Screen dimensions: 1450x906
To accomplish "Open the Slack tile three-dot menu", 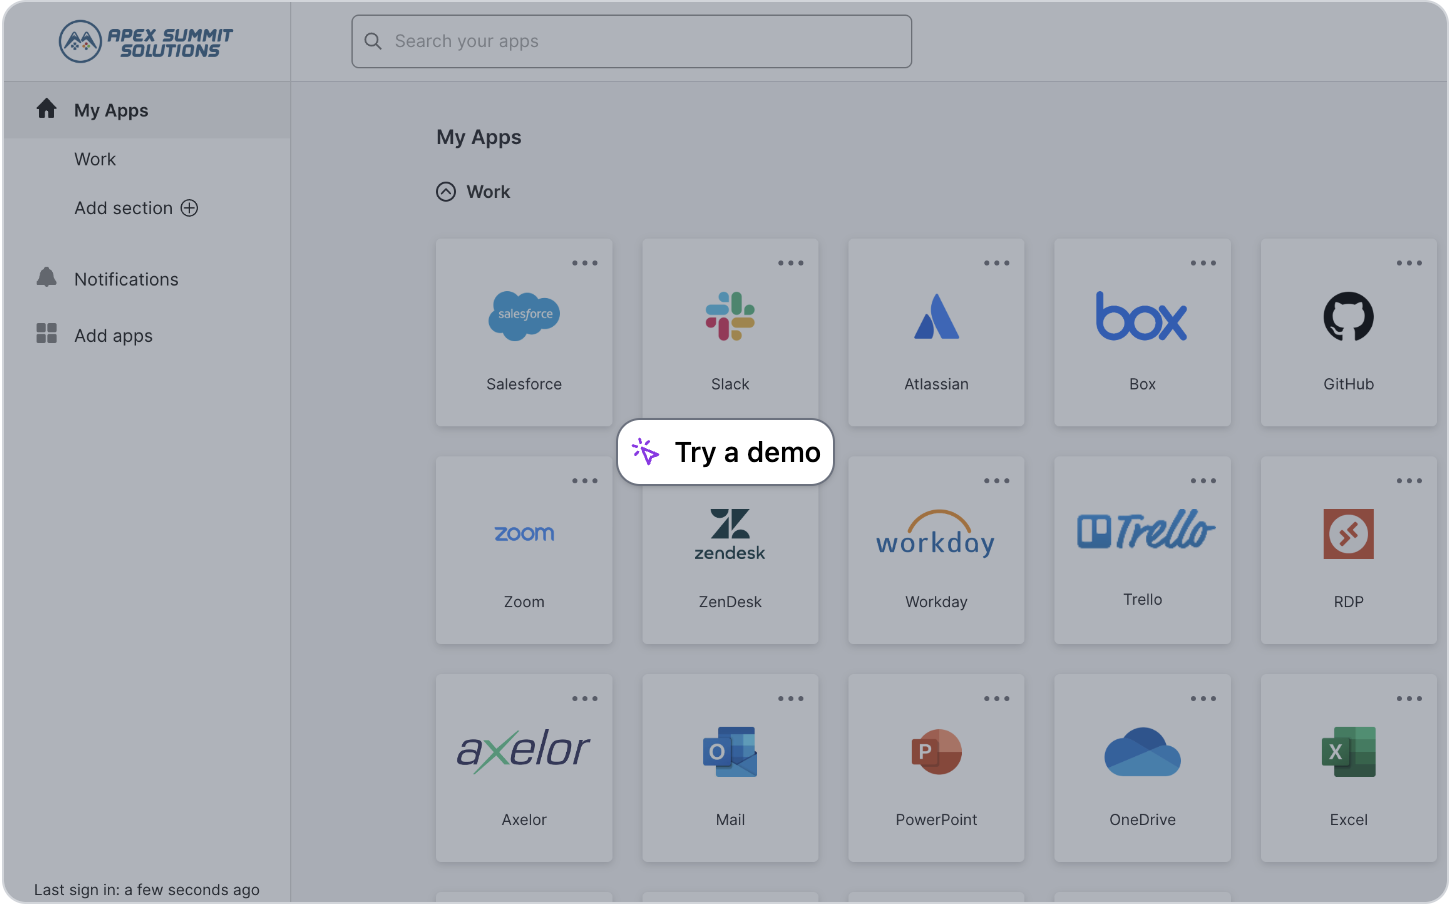I will pos(791,263).
